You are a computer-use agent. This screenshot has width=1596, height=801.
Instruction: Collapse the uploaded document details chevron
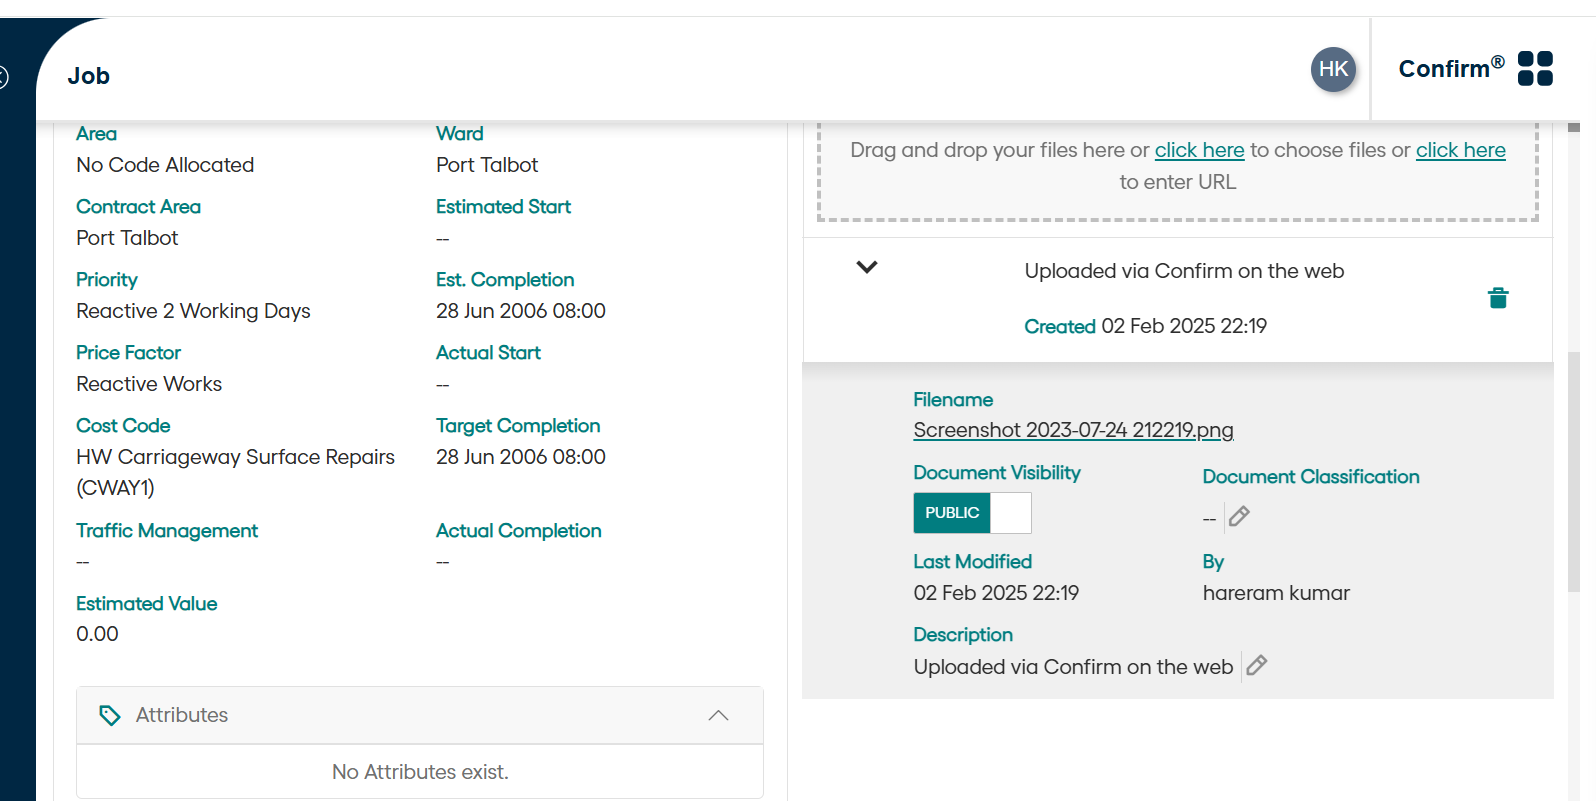(867, 267)
